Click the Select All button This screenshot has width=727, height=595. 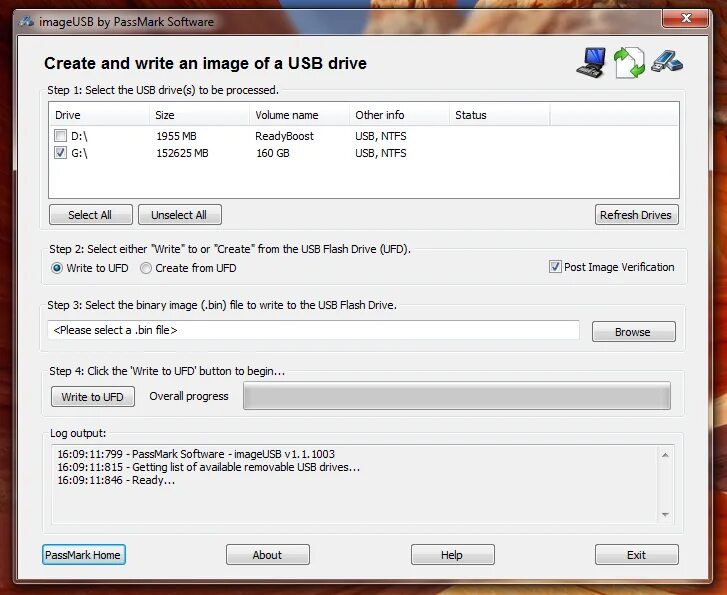click(x=90, y=215)
